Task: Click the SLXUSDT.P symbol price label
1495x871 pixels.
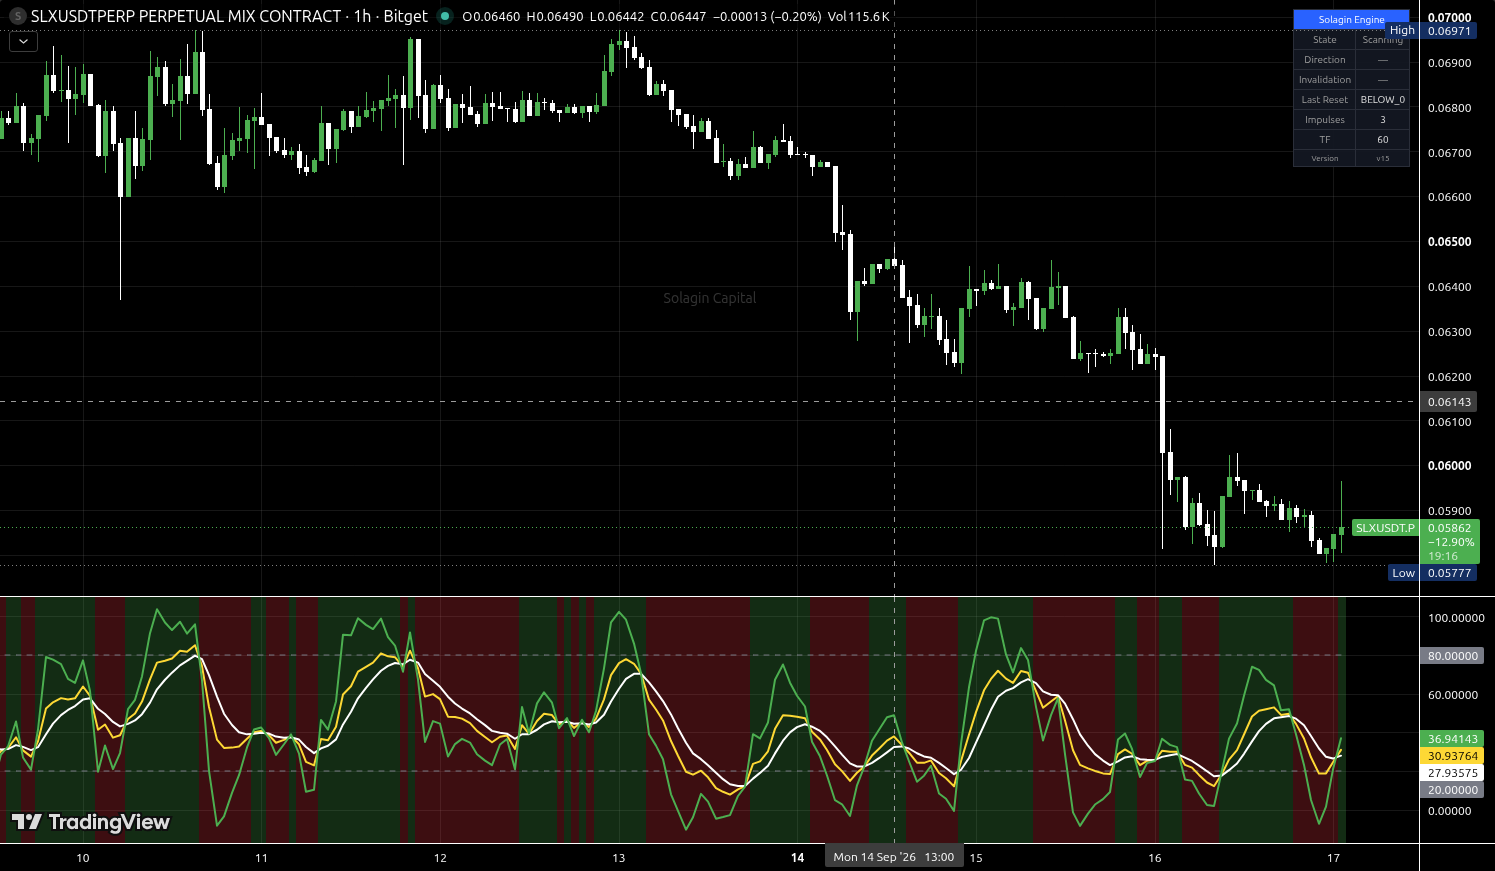Action: point(1385,528)
